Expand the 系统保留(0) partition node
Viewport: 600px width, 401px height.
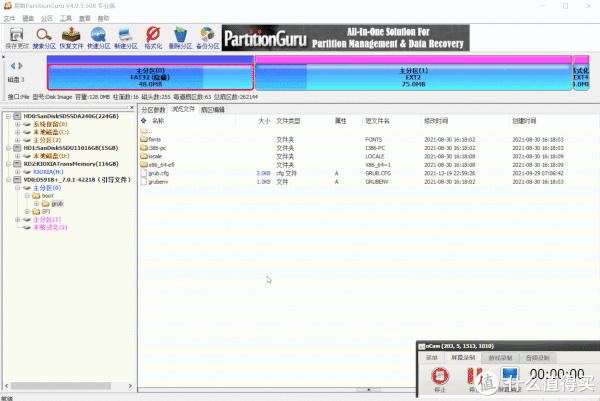[17, 124]
